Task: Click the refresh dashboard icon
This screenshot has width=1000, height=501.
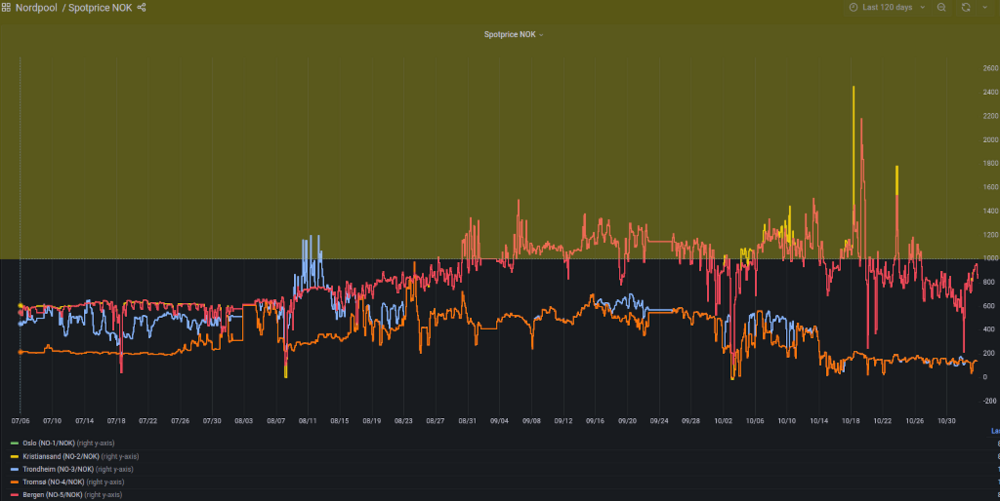Action: click(965, 7)
